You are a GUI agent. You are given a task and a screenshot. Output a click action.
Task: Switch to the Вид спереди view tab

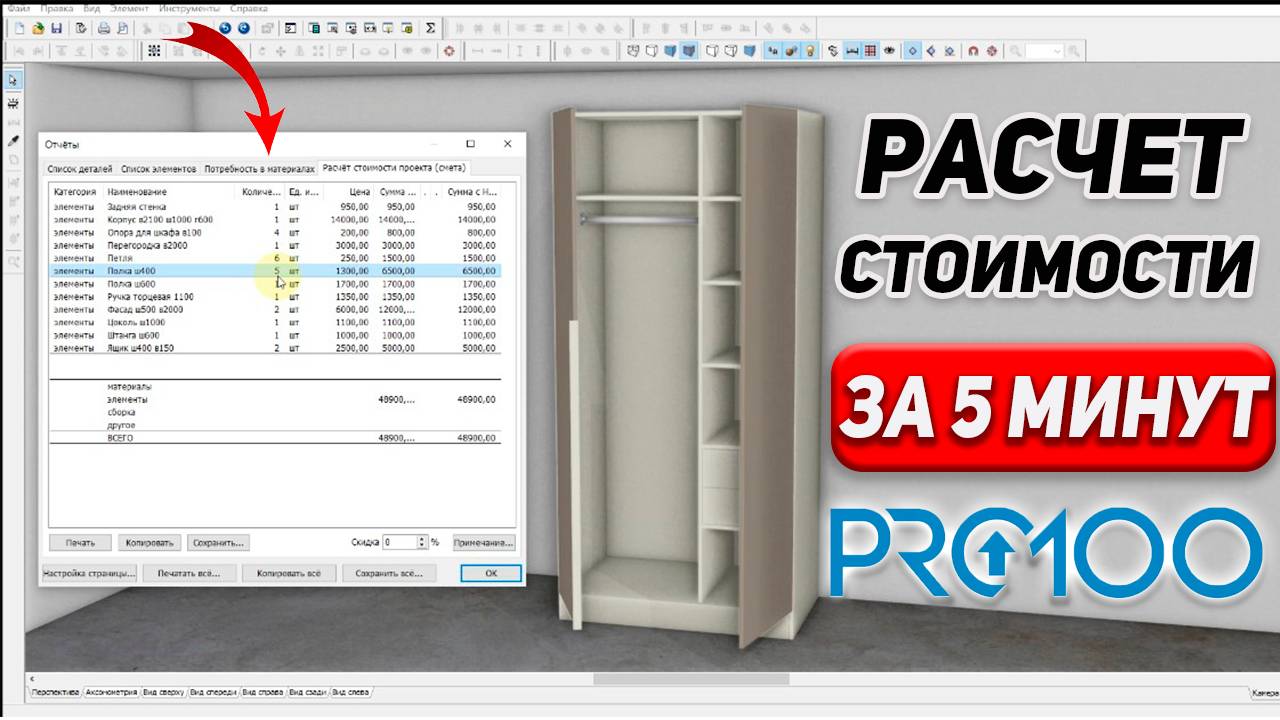211,692
